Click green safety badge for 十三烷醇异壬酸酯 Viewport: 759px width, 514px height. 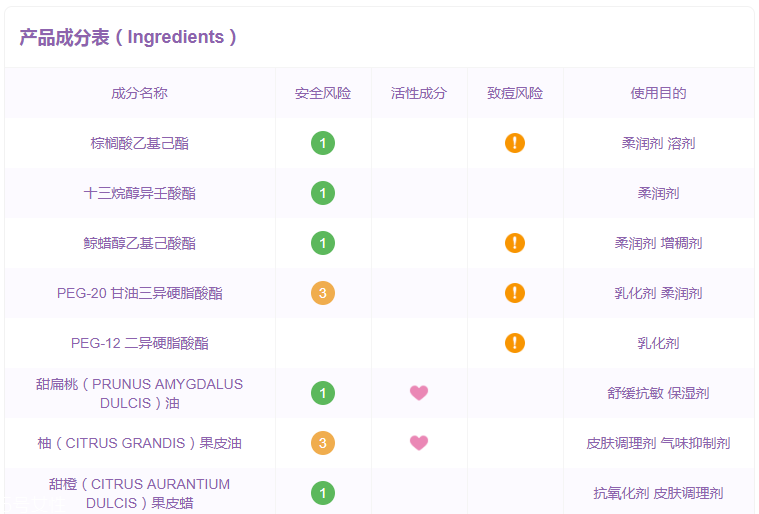[x=322, y=193]
